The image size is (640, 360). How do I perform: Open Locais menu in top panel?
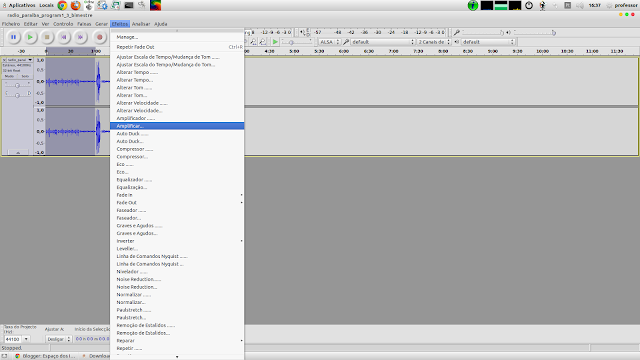point(46,5)
